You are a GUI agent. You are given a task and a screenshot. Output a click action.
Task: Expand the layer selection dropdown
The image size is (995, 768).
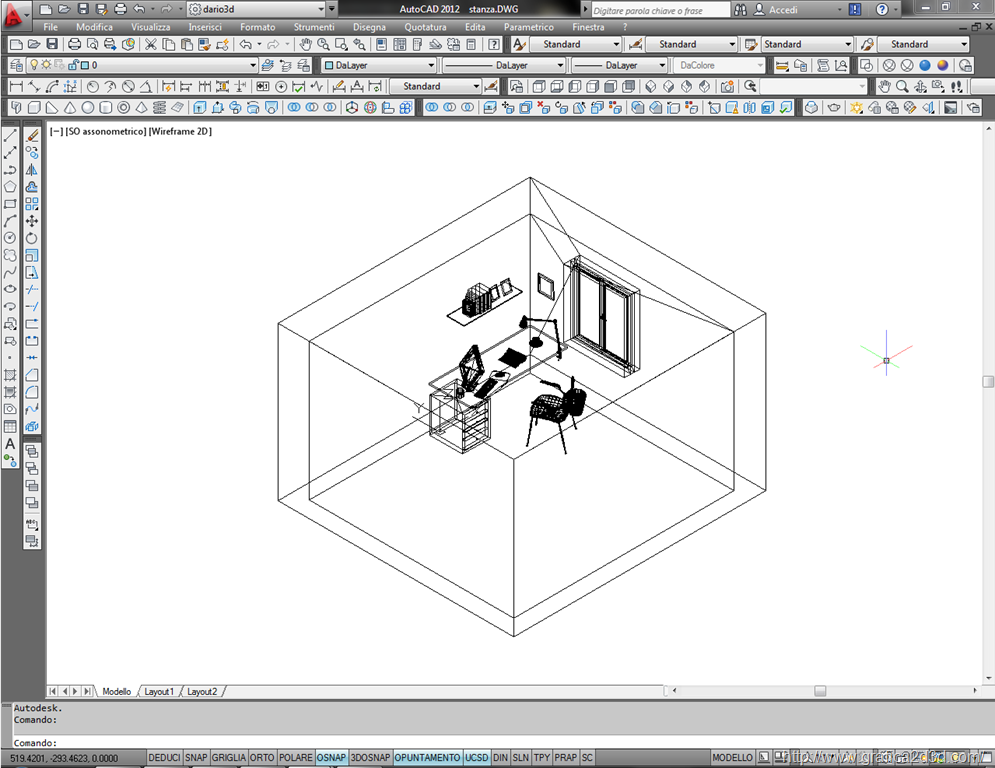tap(252, 66)
